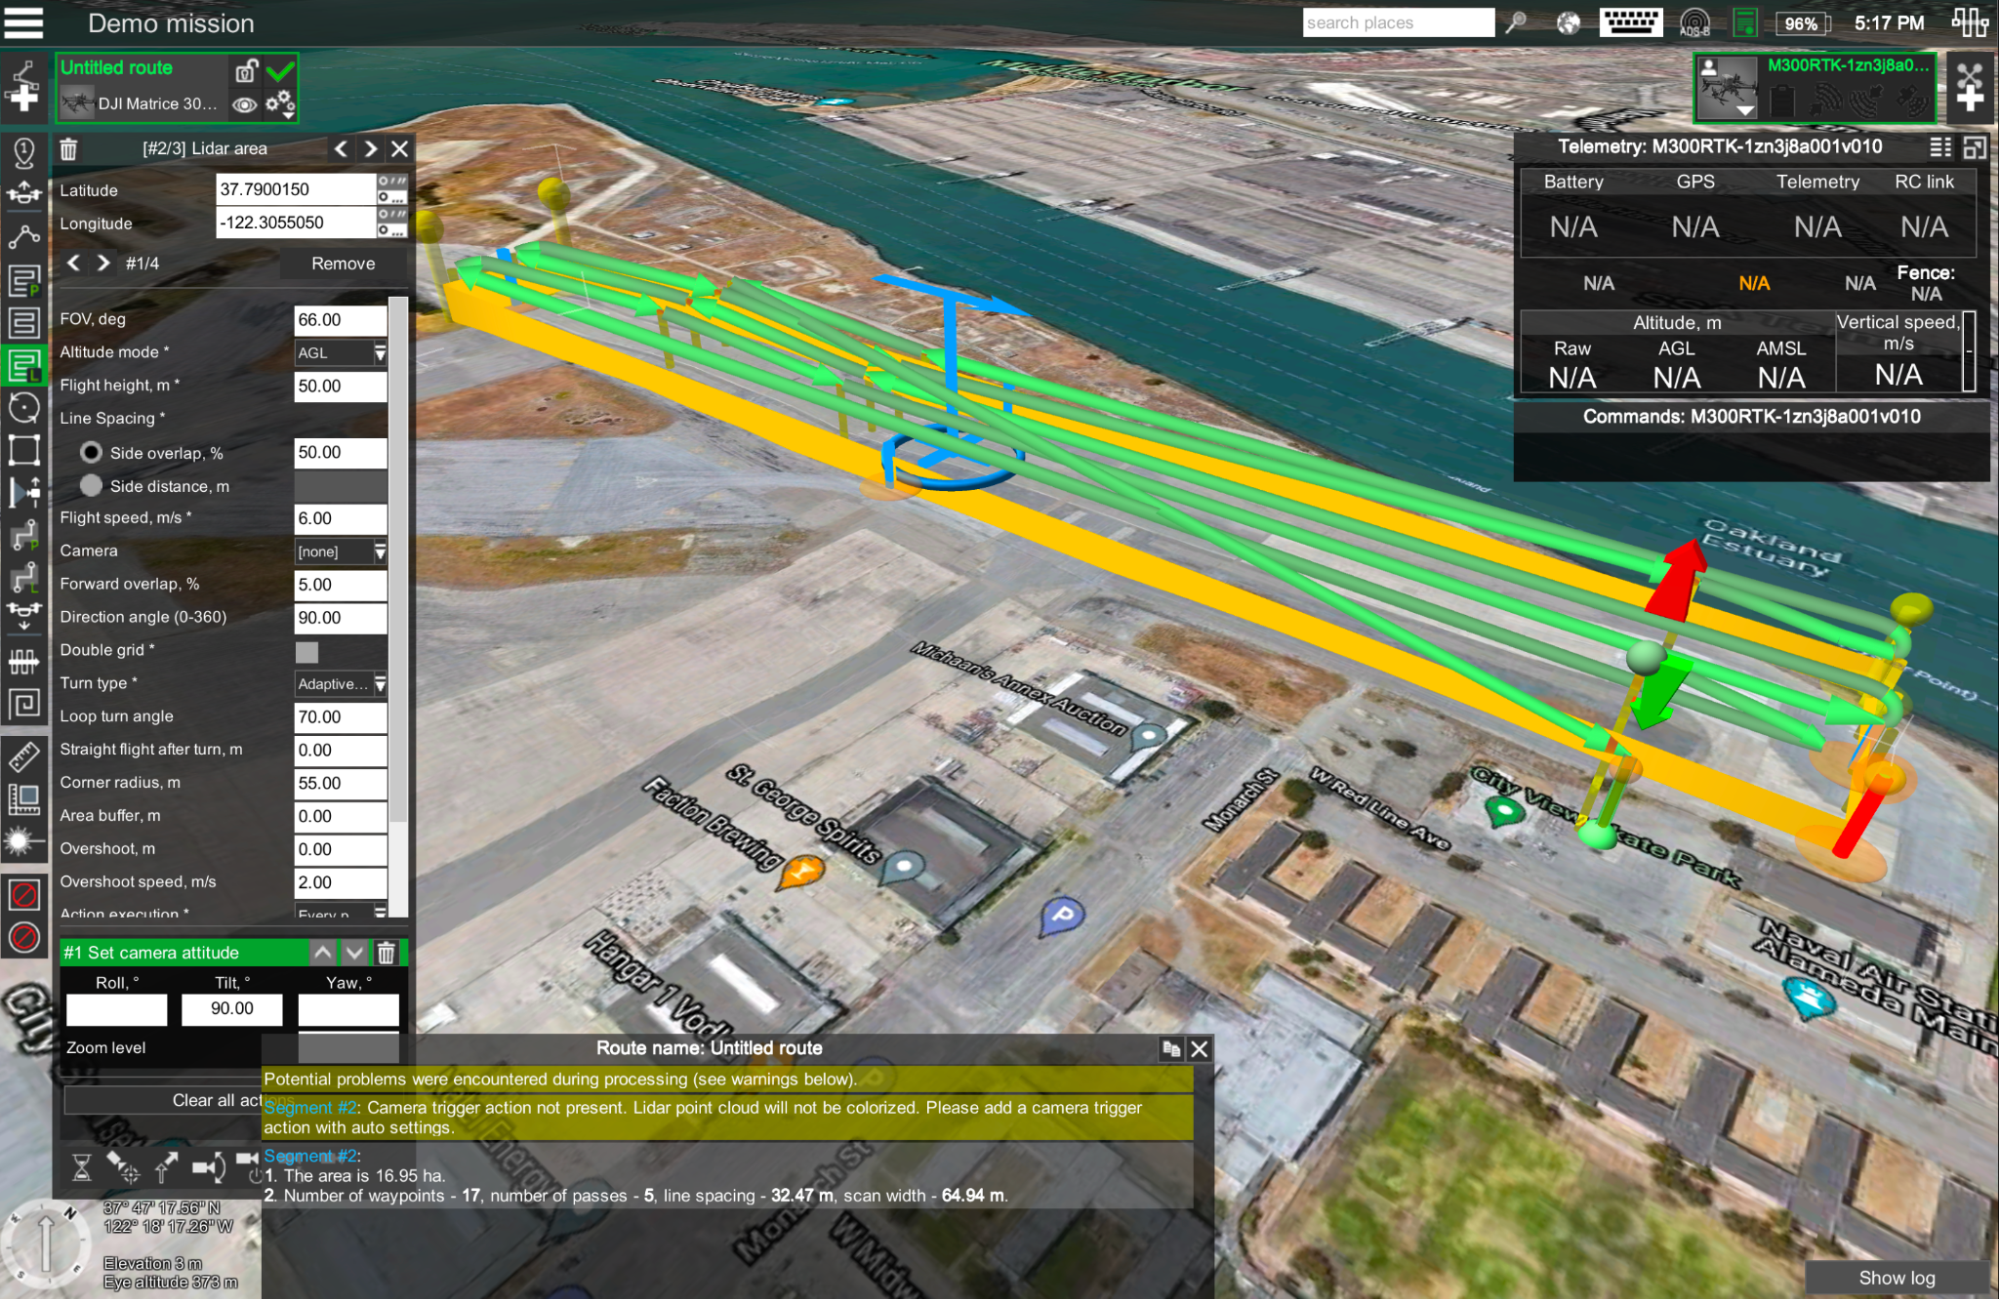Screen dimensions: 1999x1300
Task: Click the green route confirm checkmark
Action: click(x=281, y=70)
